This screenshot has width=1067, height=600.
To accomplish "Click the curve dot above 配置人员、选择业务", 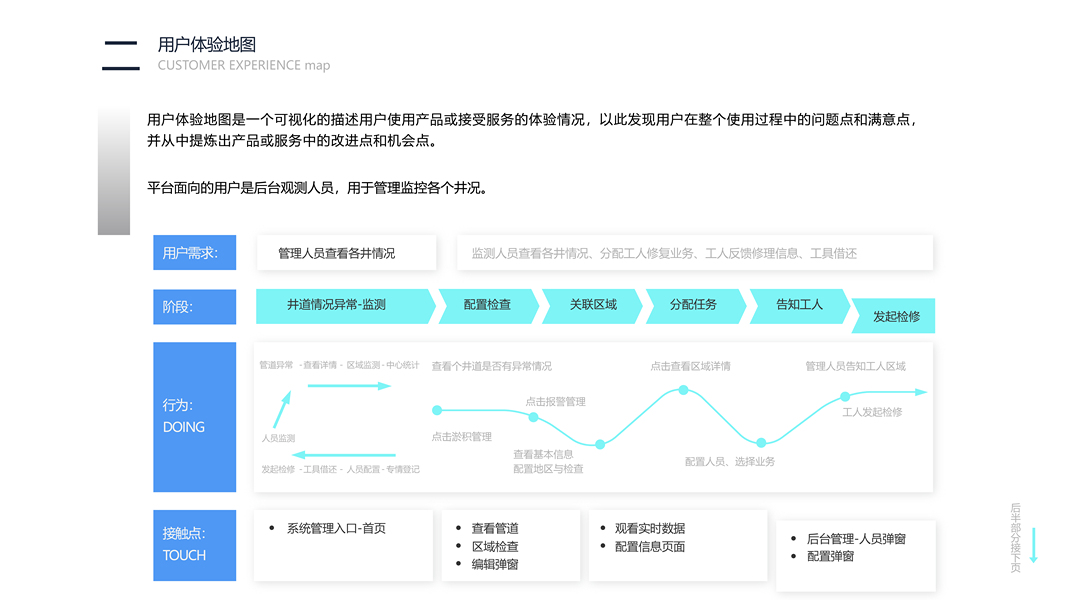I will (x=761, y=443).
